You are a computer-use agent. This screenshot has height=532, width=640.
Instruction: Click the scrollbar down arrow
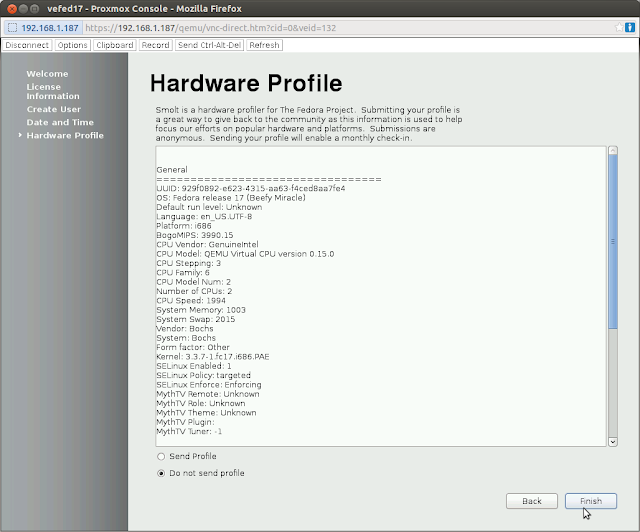[x=613, y=442]
